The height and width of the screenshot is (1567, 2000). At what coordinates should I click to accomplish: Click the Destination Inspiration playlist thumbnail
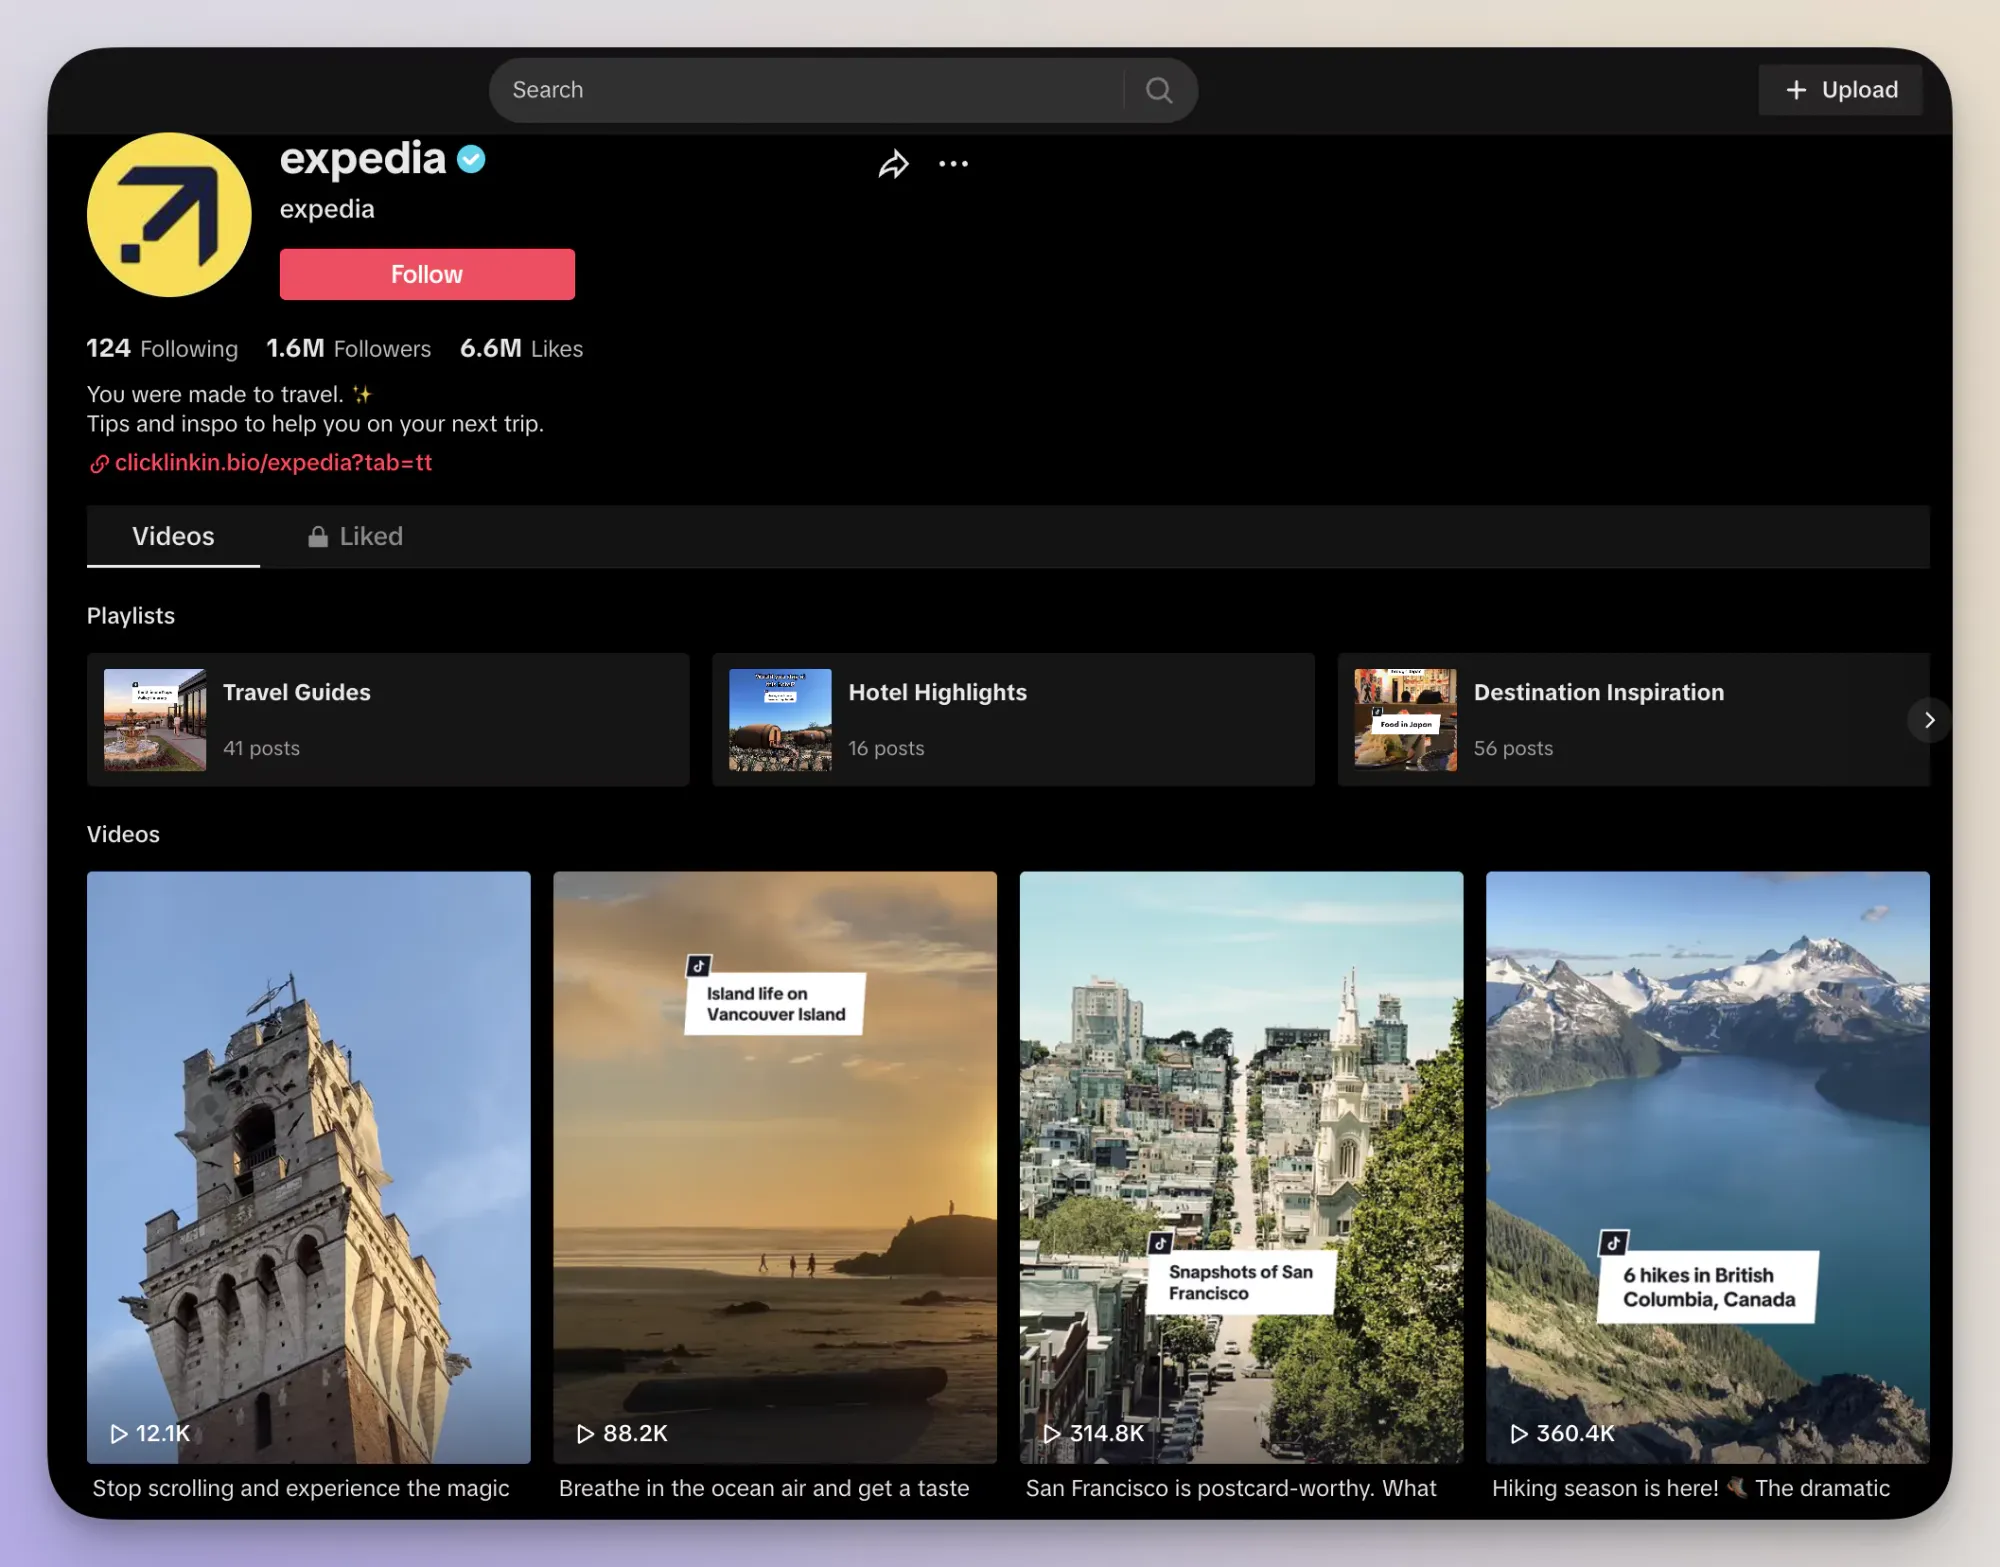pos(1405,720)
